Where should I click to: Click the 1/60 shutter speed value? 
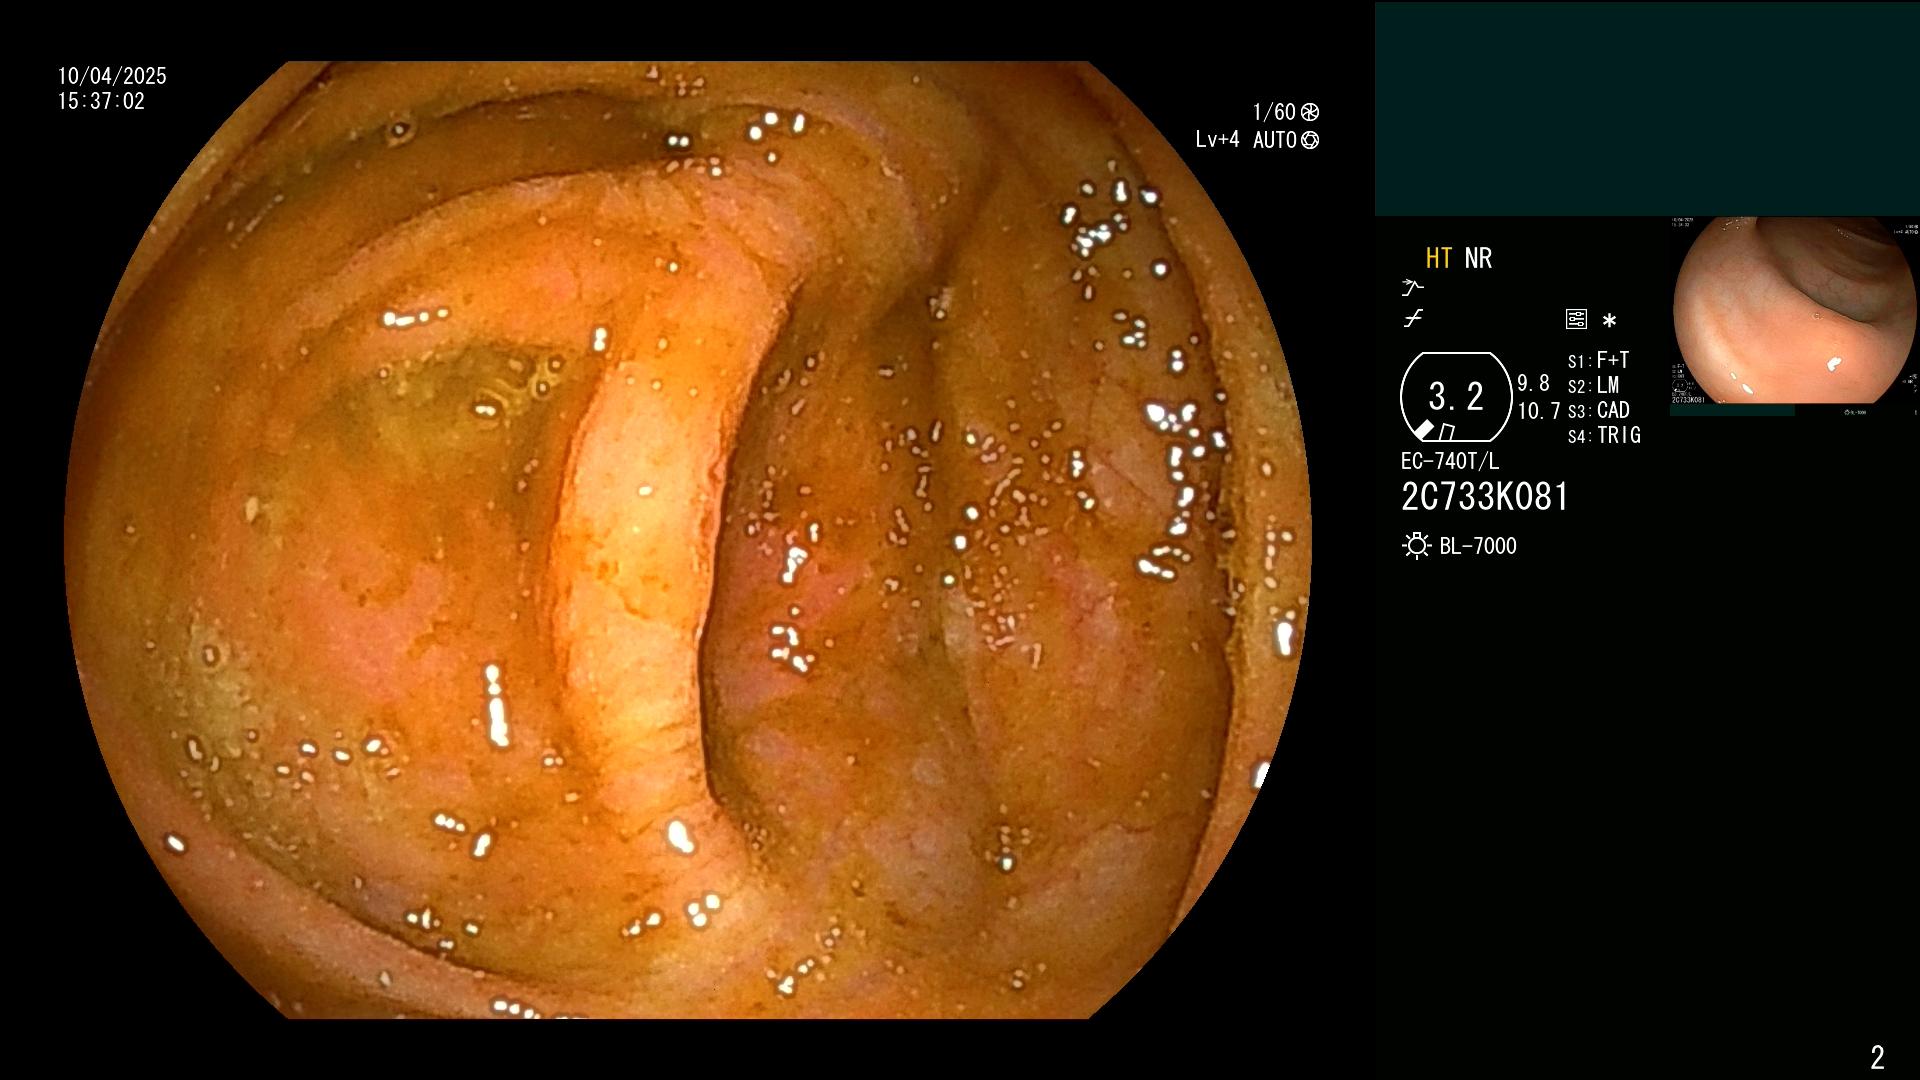[x=1274, y=112]
